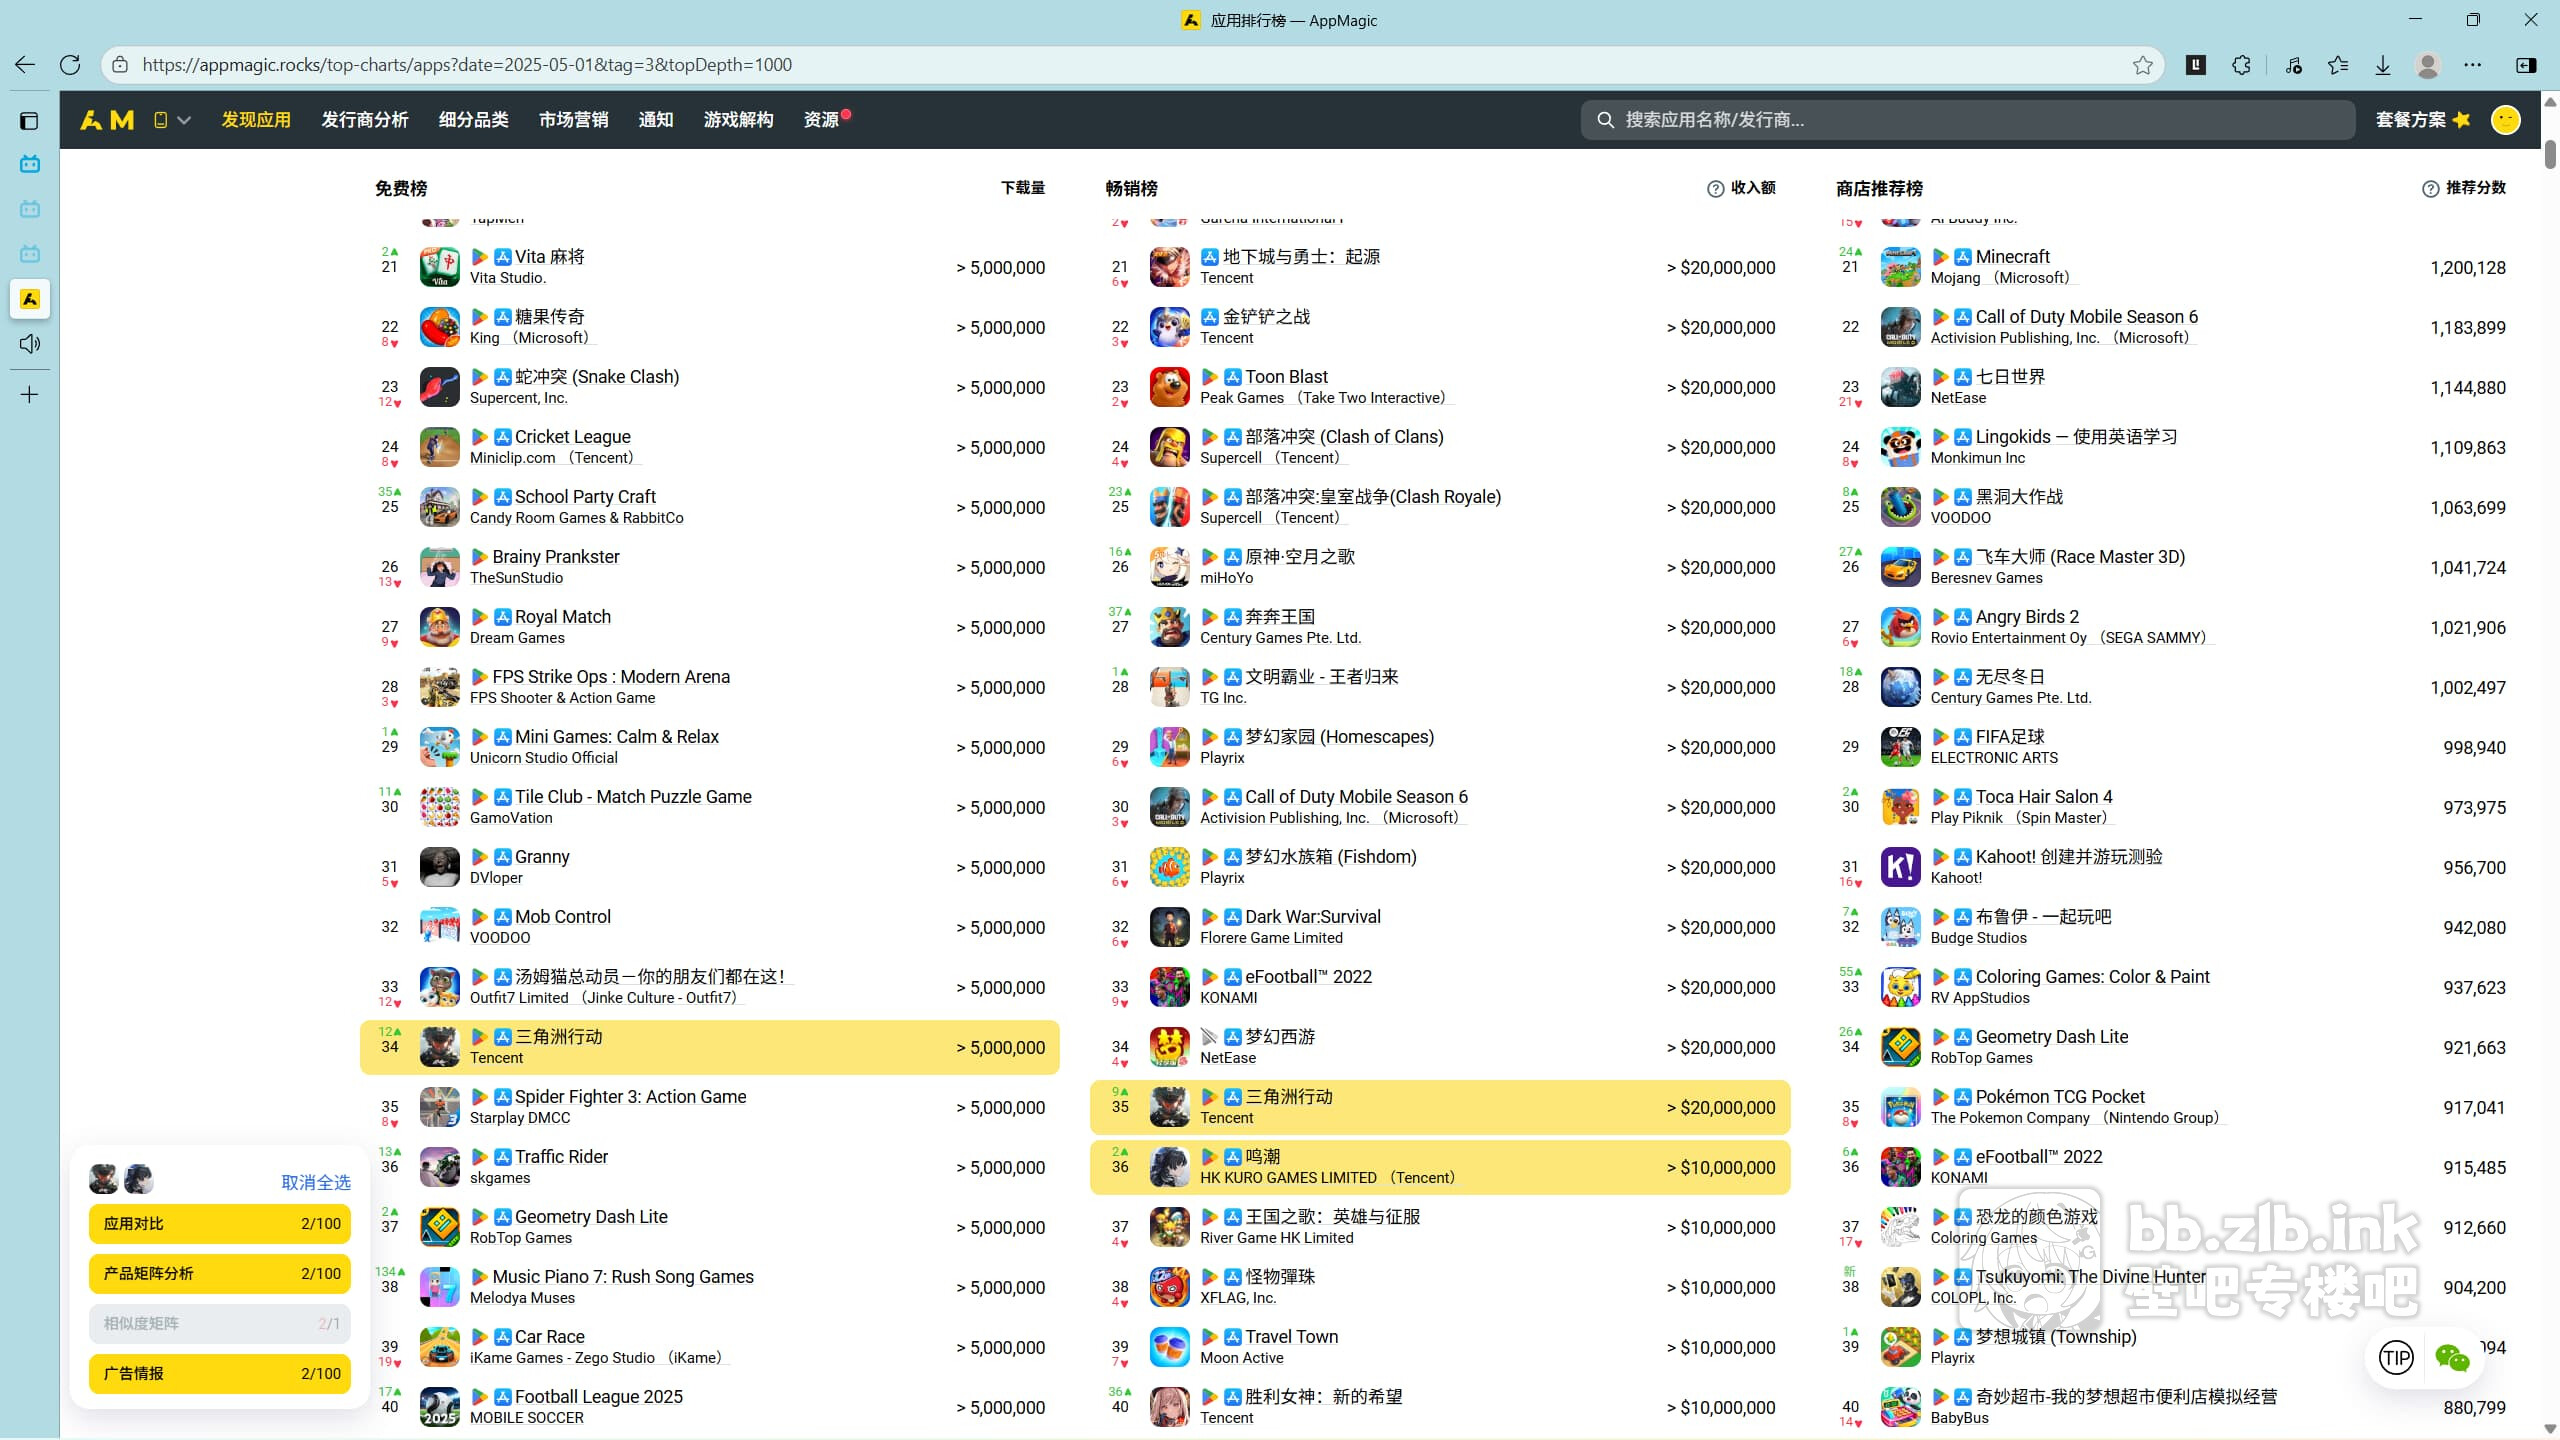The height and width of the screenshot is (1440, 2560).
Task: Bookmark page with the star icon
Action: pos(2142,65)
